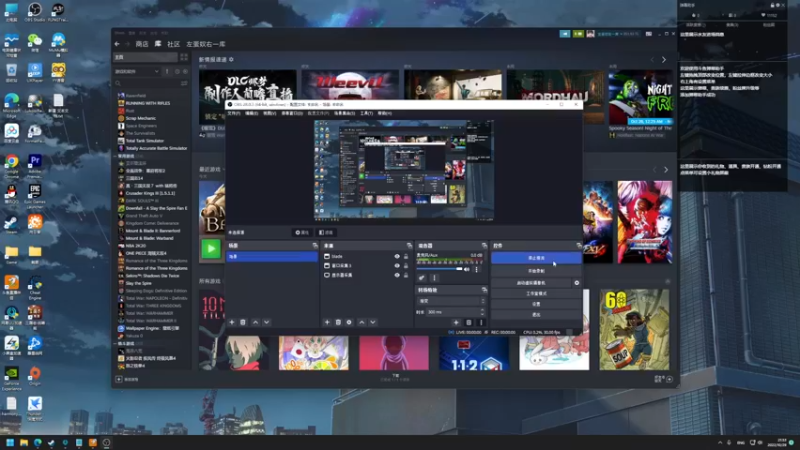Mute Mic/Aux with speaker icon
The image size is (800, 450).
[x=466, y=269]
